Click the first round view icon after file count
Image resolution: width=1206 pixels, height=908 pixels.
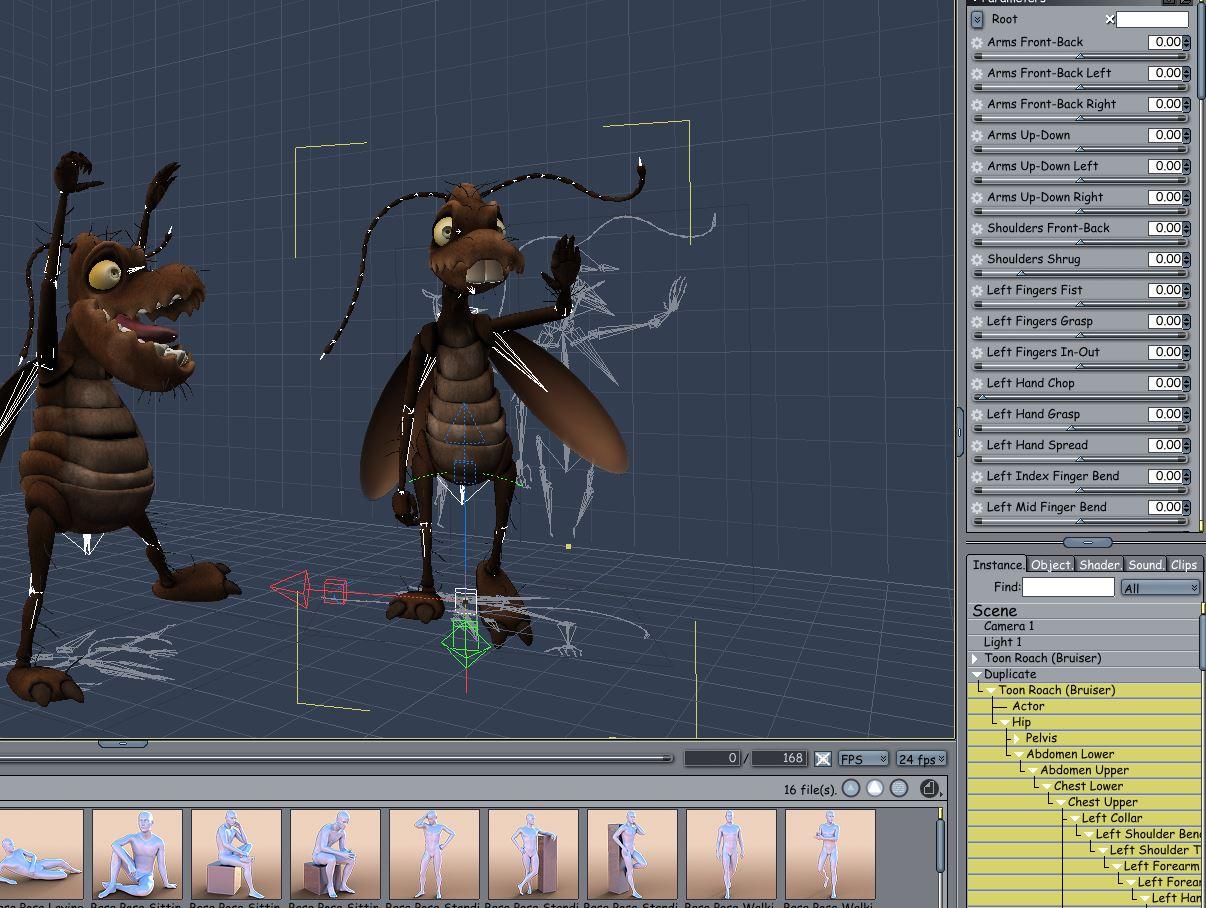(851, 789)
